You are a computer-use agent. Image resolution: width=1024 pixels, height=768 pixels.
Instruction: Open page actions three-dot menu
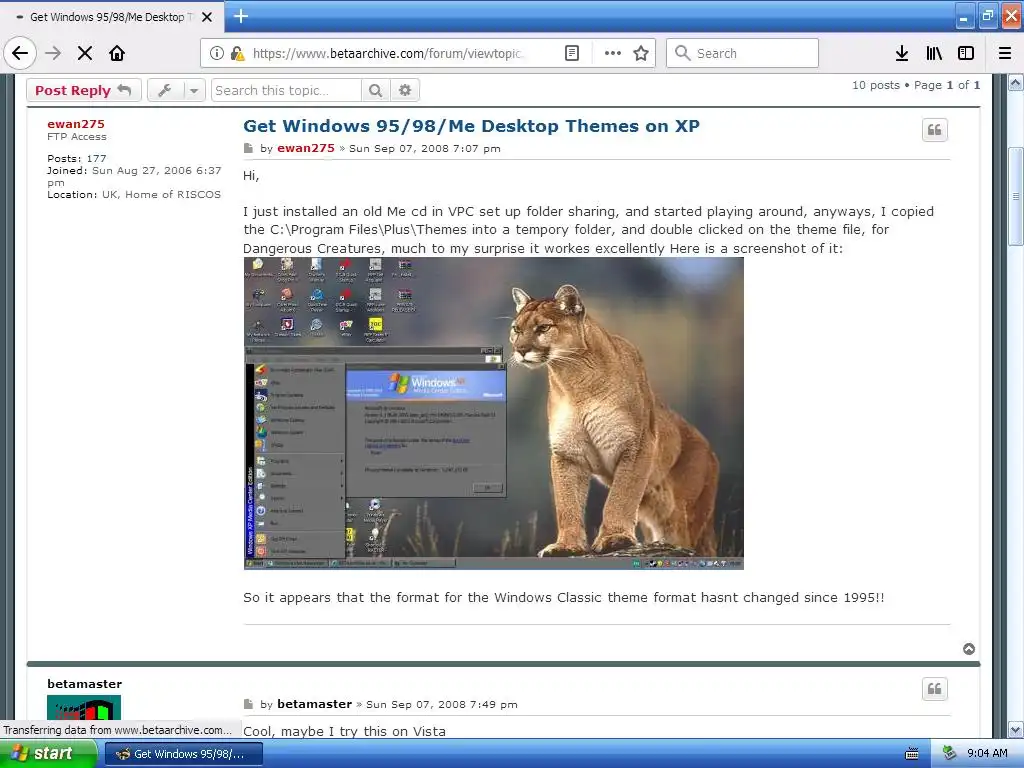click(x=613, y=53)
